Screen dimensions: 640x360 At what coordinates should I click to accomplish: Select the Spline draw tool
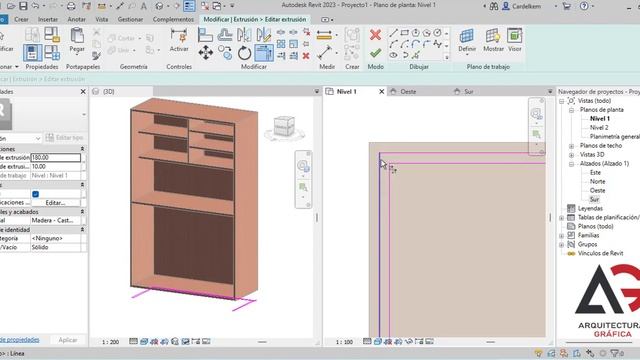pos(437,44)
